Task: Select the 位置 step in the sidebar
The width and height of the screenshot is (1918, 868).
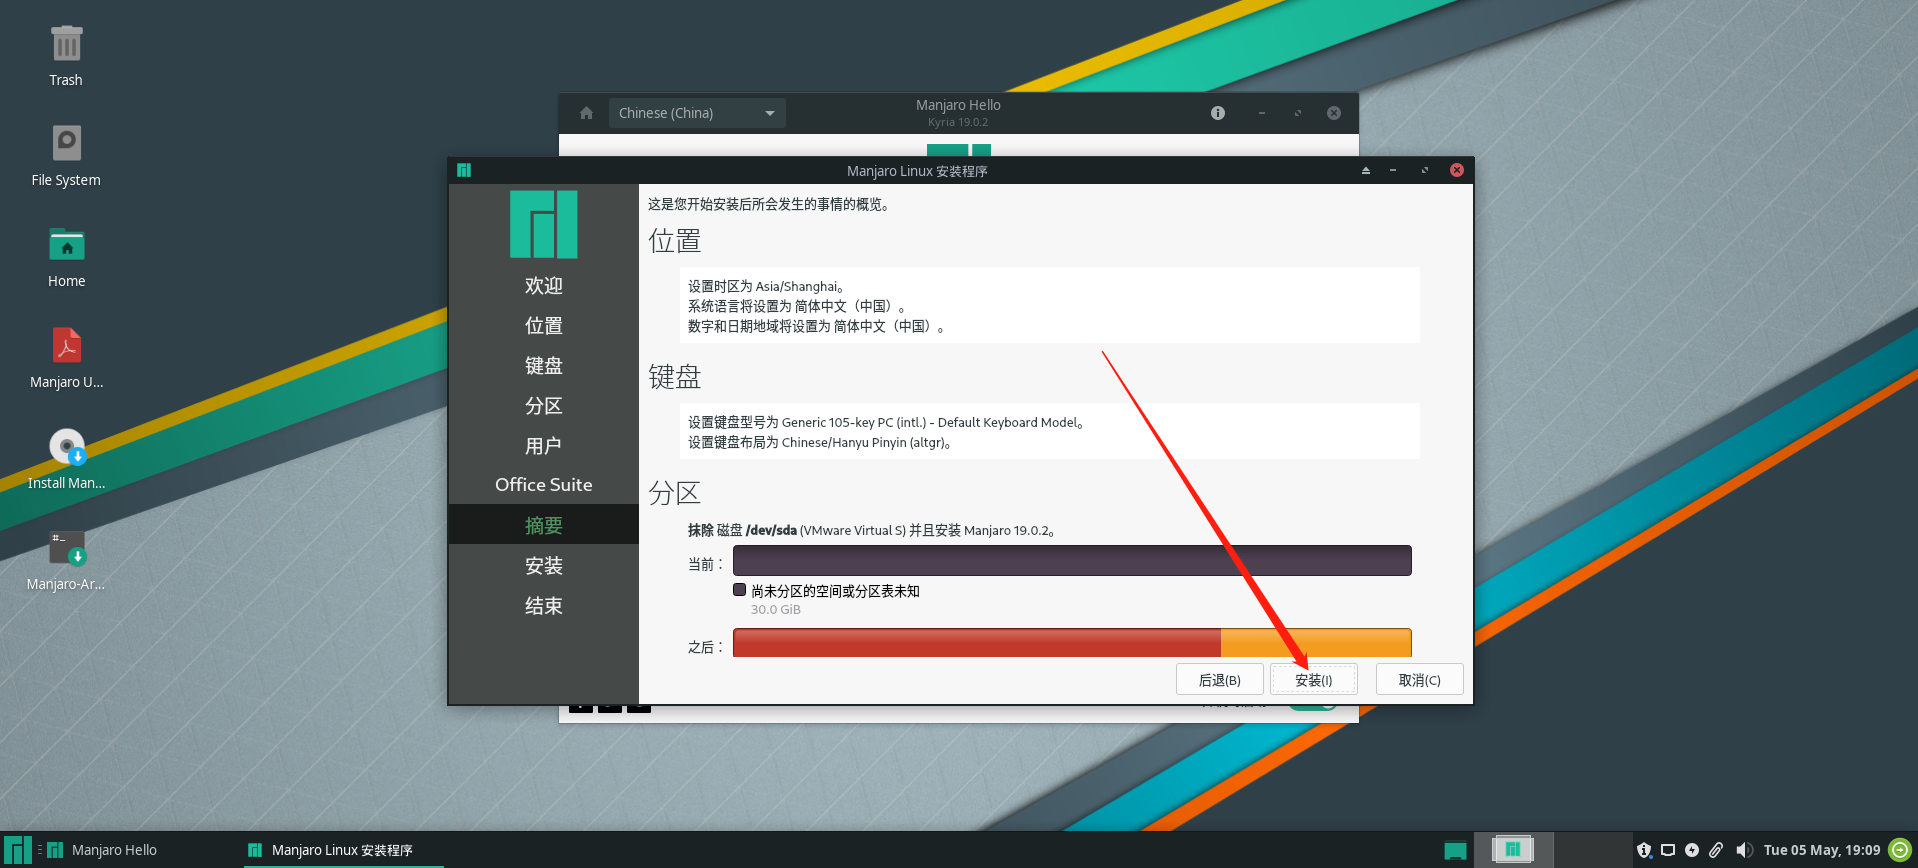Action: point(544,326)
